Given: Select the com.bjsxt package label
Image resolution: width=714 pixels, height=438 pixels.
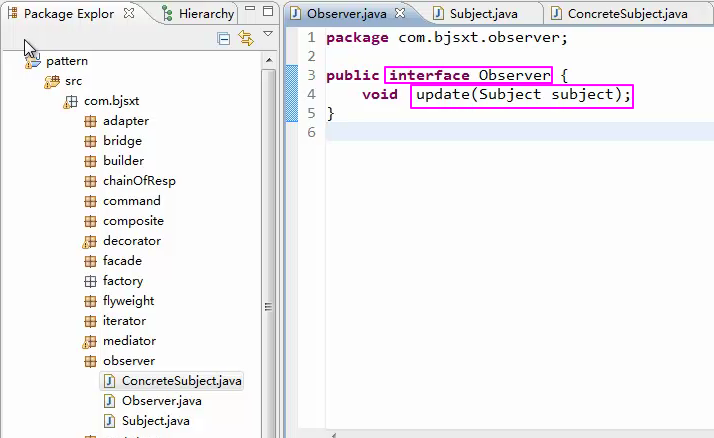Looking at the screenshot, I should point(112,101).
